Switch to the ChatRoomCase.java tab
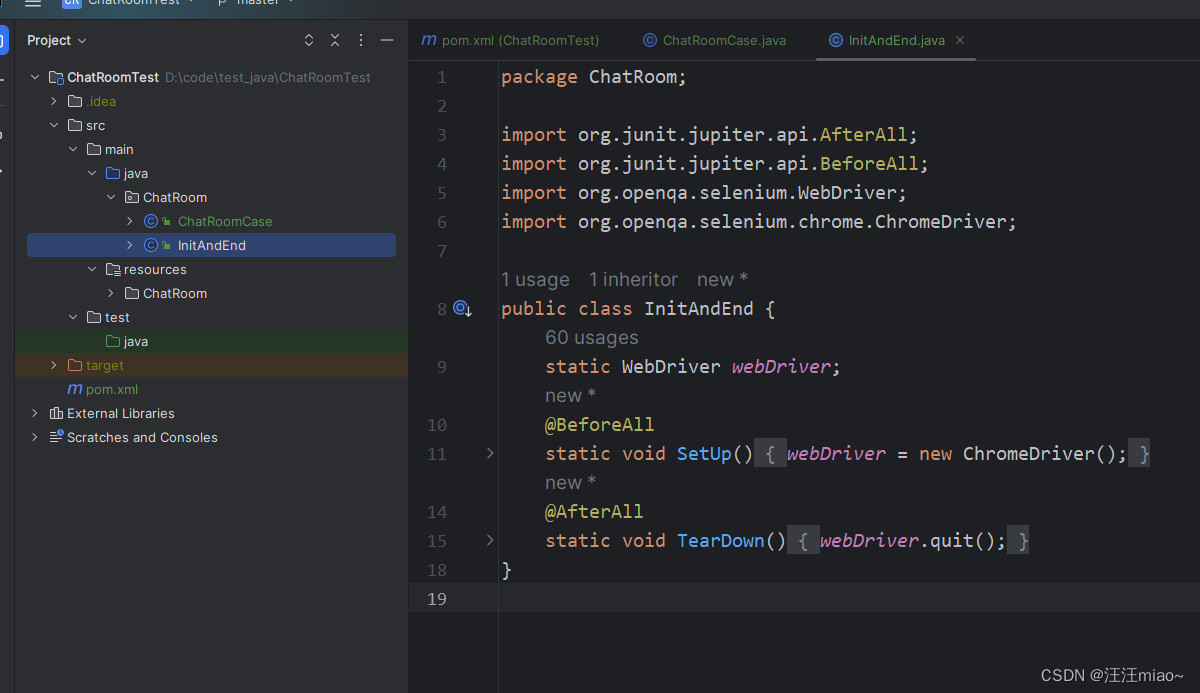The image size is (1200, 693). coord(714,40)
